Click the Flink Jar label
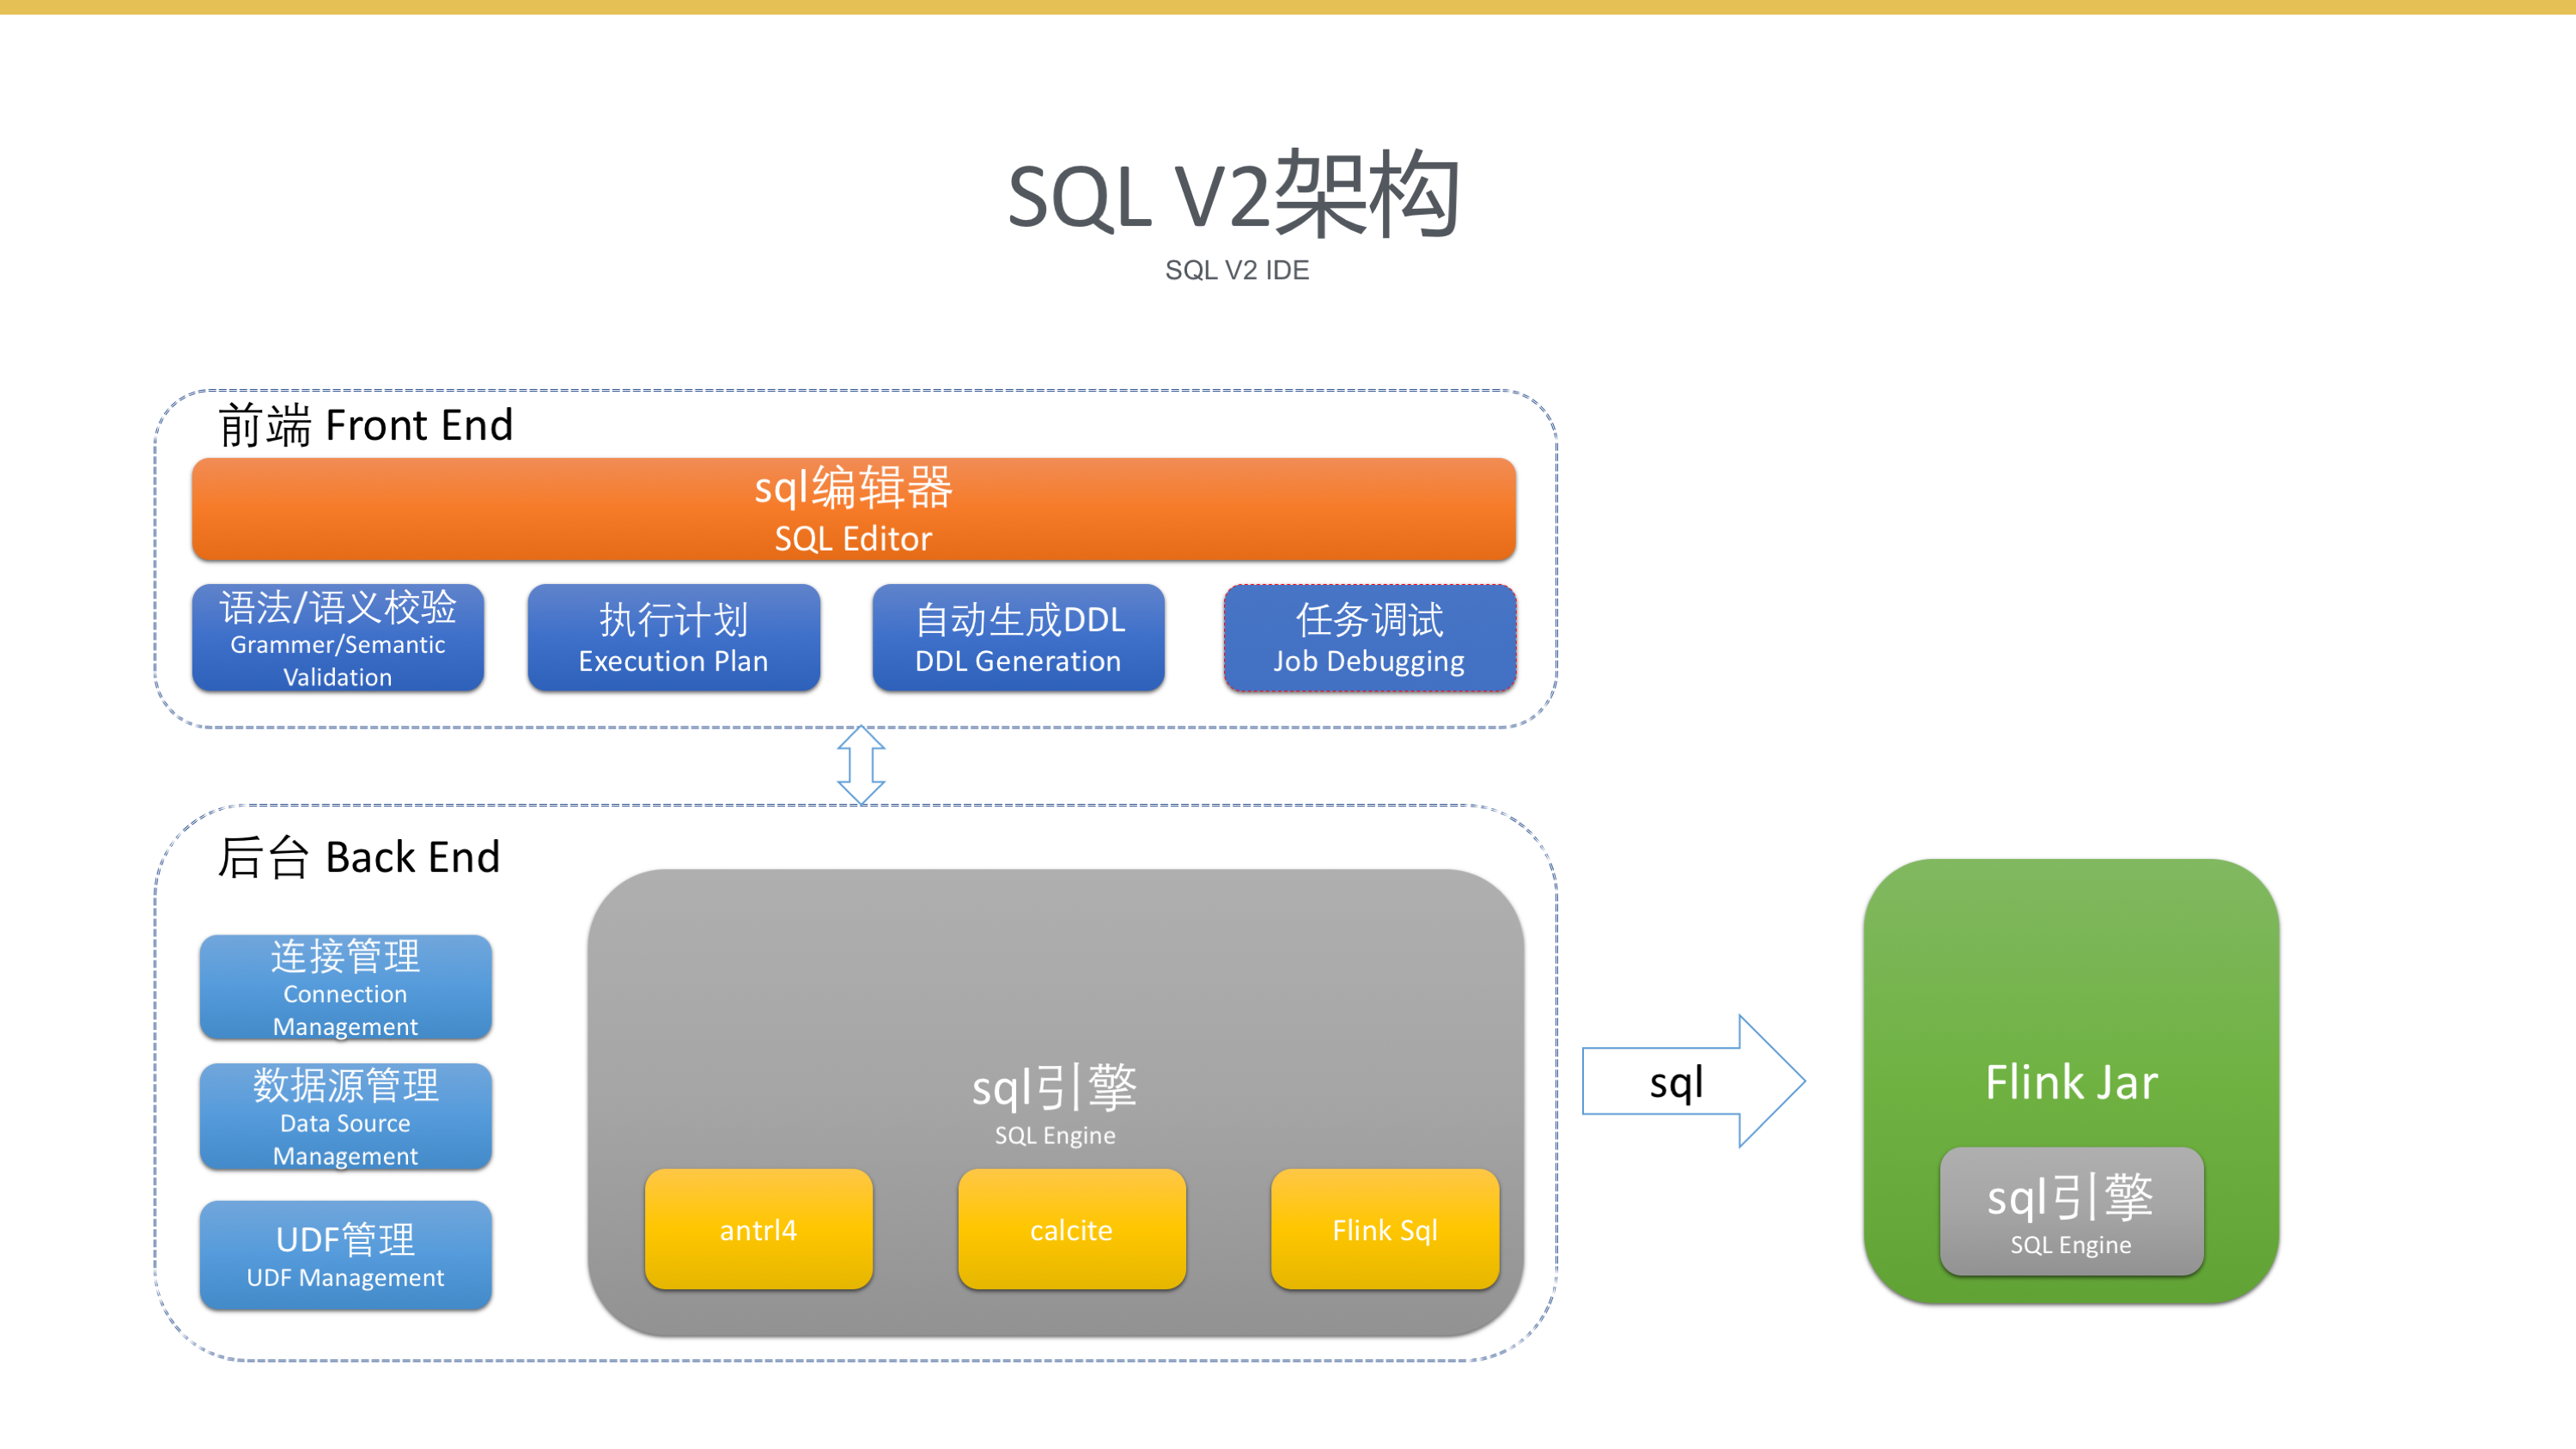This screenshot has height=1449, width=2576. [2071, 1082]
